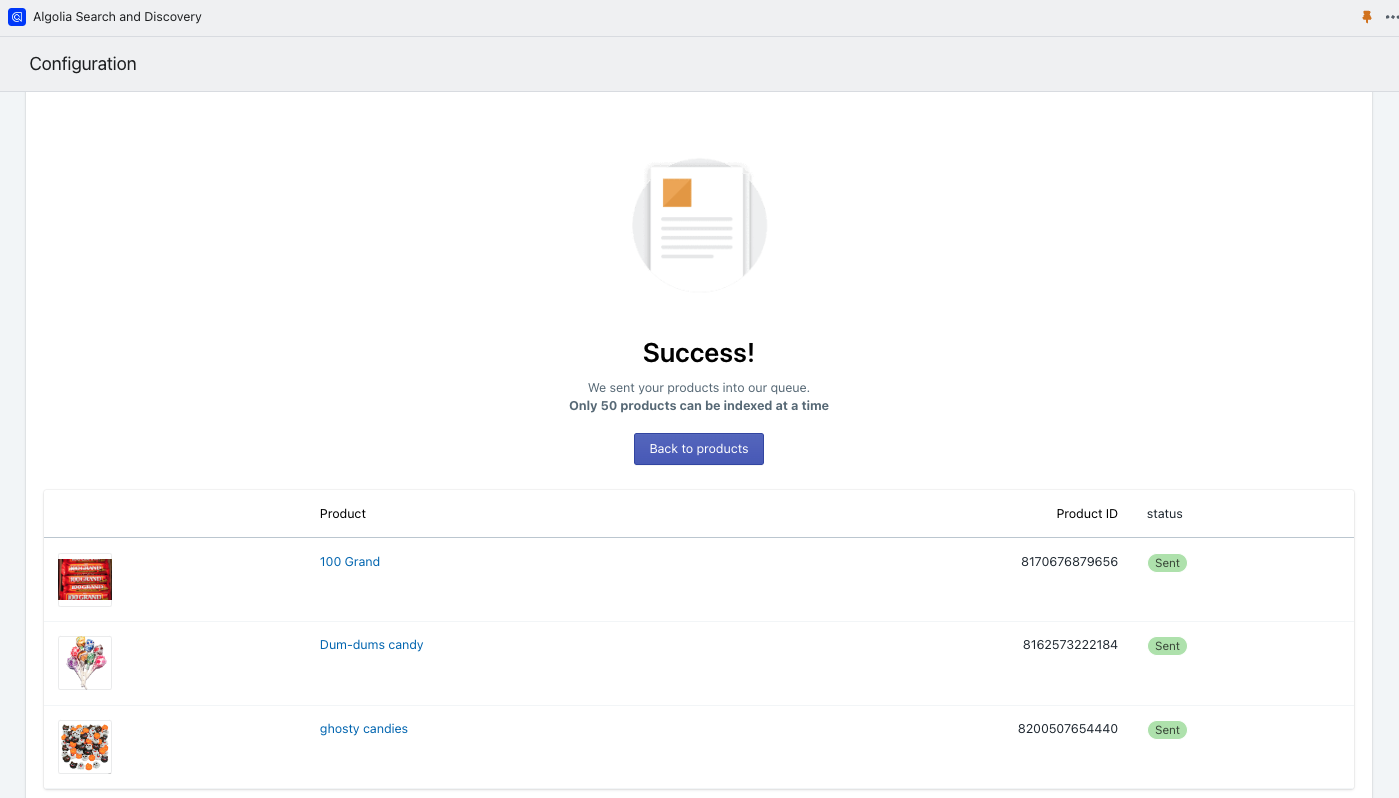The height and width of the screenshot is (798, 1399).
Task: Click the Dum-dums candy thumbnail image
Action: (85, 663)
